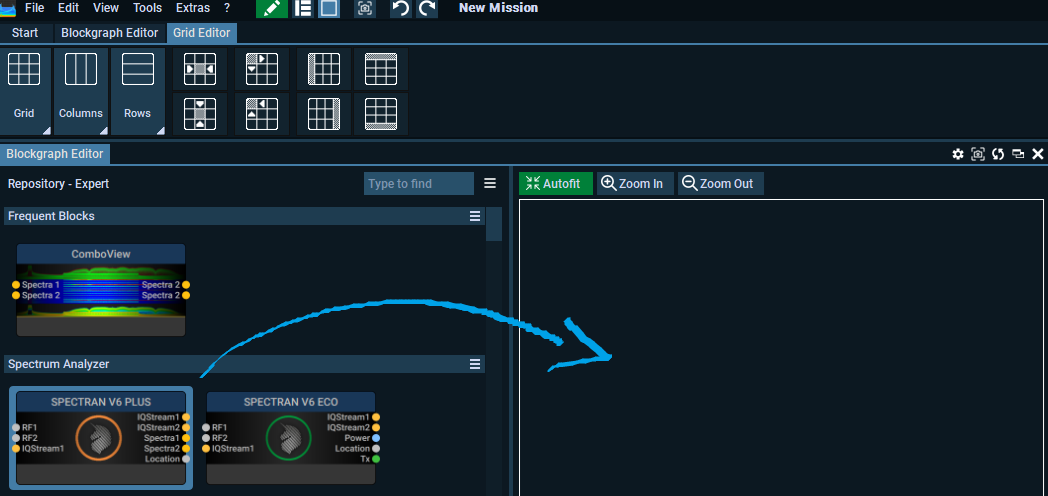
Task: Take a screenshot with top toolbar camera icon
Action: [x=365, y=8]
